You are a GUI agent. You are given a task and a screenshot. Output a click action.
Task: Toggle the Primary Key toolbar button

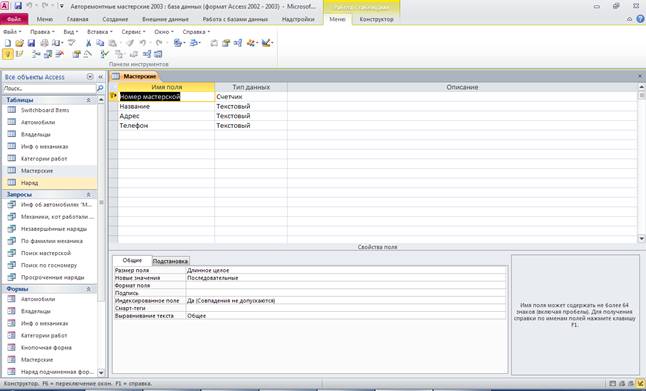7,54
